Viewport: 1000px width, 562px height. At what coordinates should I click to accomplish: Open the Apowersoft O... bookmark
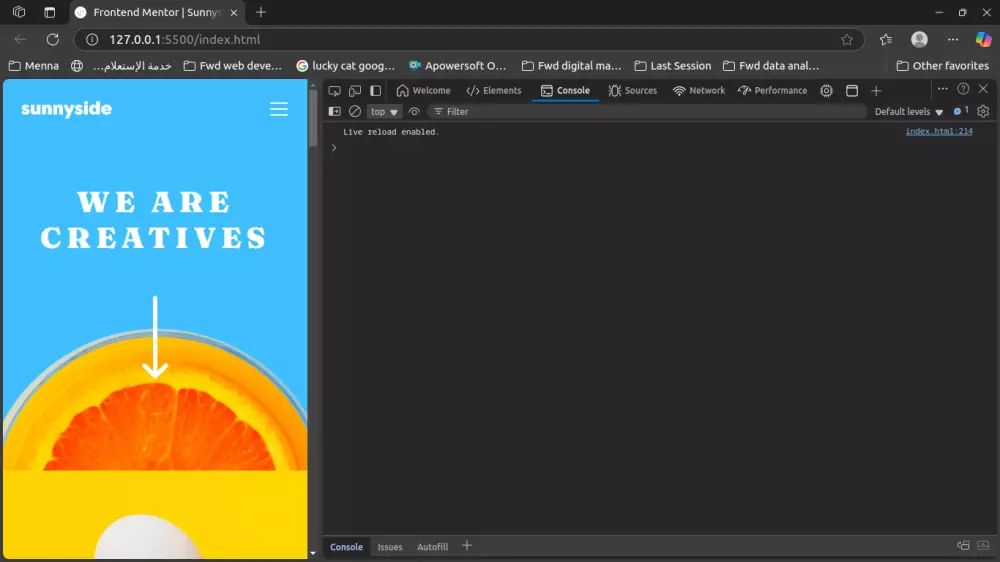click(458, 66)
